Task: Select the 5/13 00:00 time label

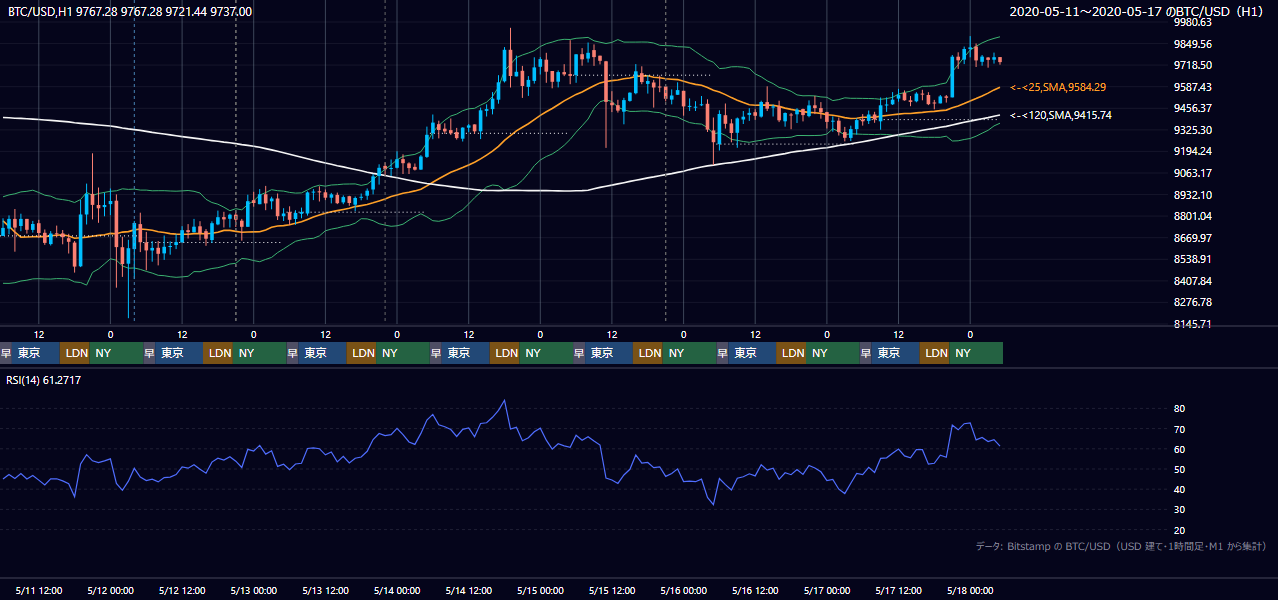Action: pyautogui.click(x=253, y=590)
